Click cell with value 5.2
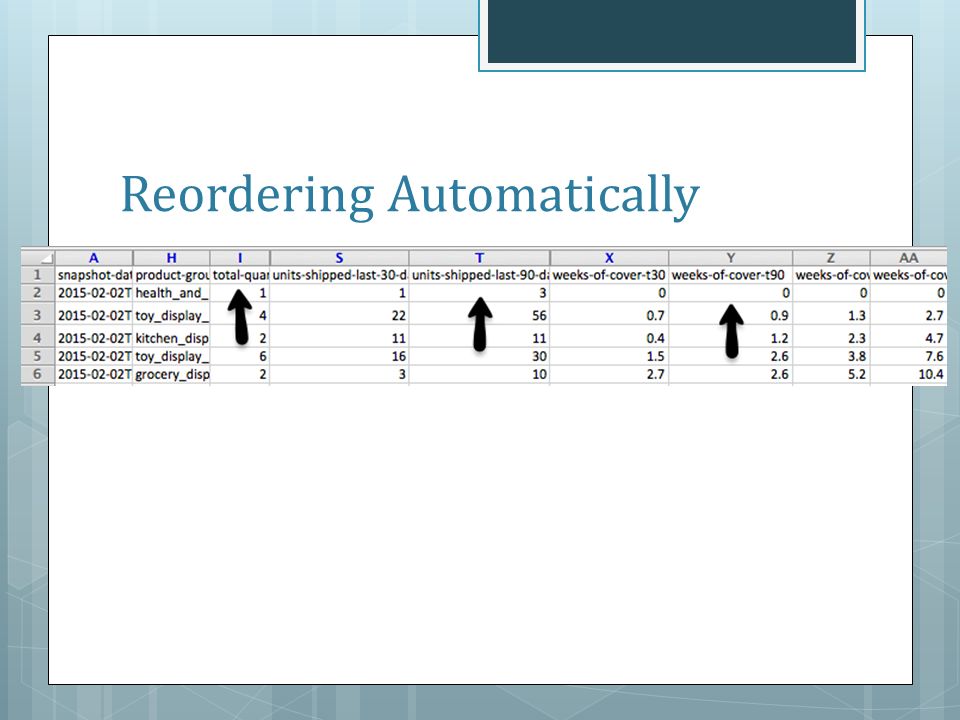 point(831,374)
